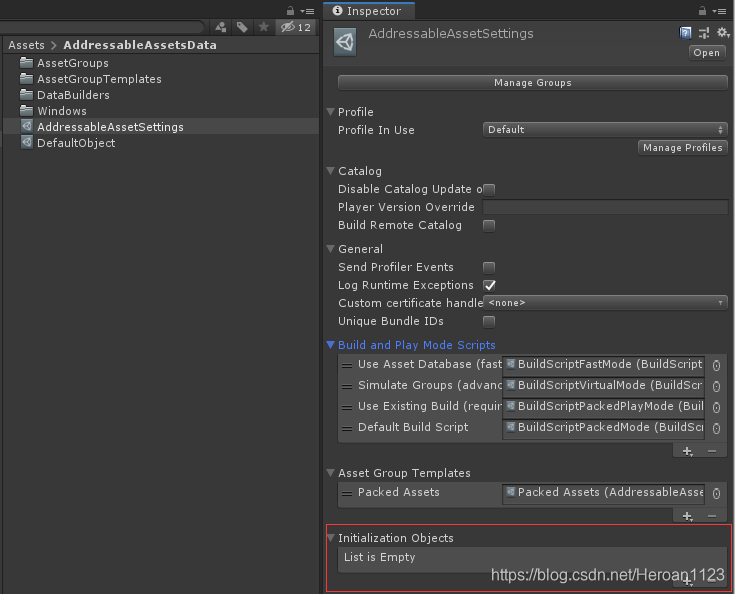Switch to the Inspector tab

(367, 11)
